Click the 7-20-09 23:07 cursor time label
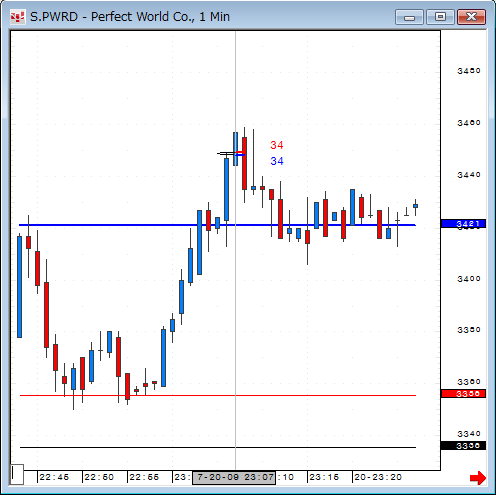496x495 pixels. click(x=234, y=478)
